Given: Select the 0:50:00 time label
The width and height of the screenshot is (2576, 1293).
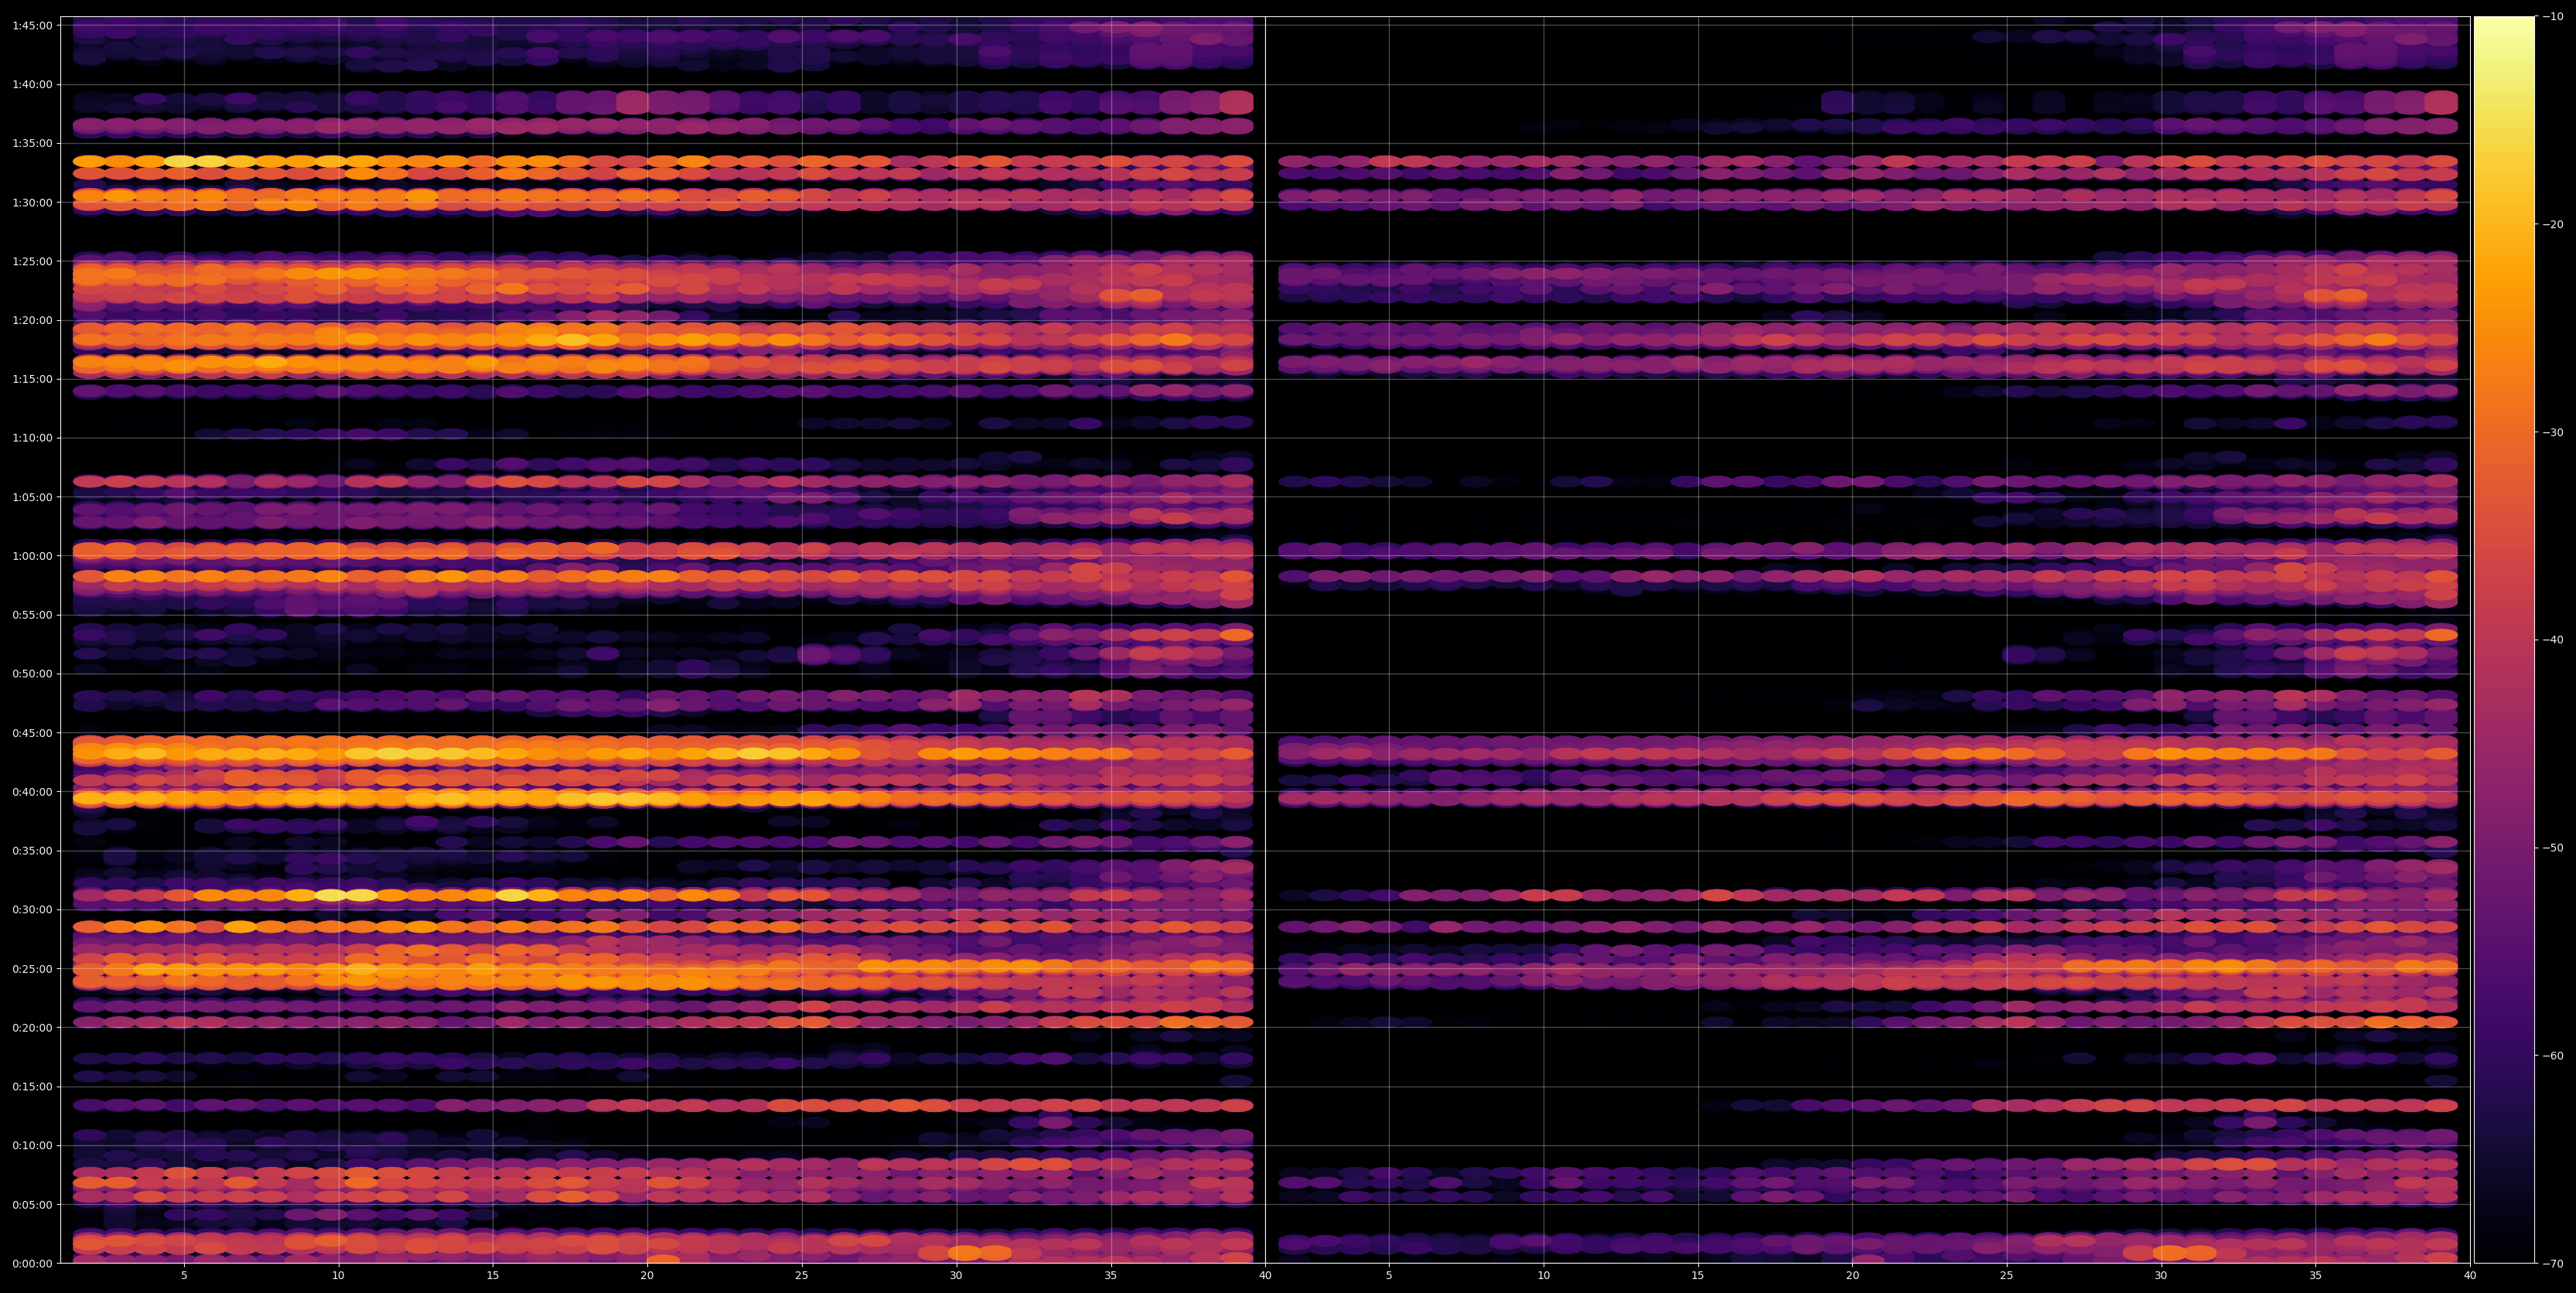Looking at the screenshot, I should point(32,673).
